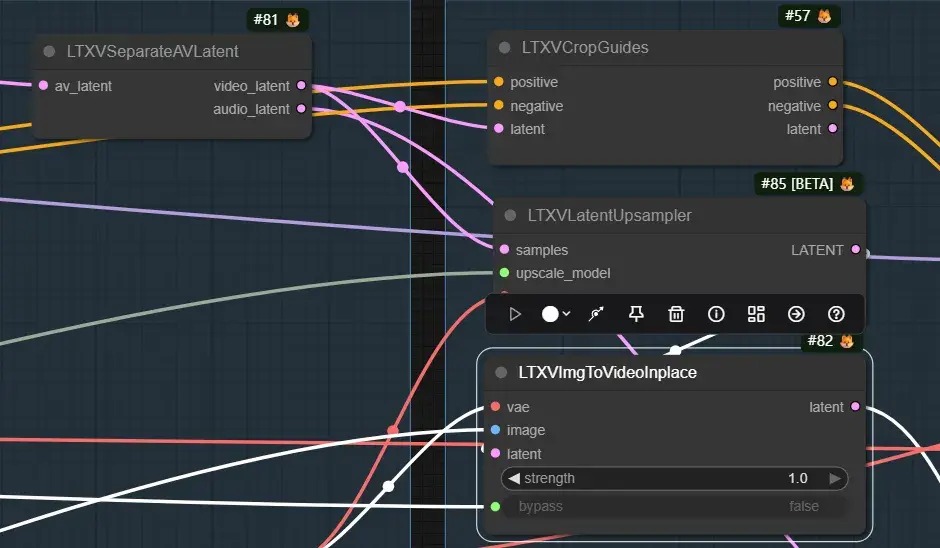Convert selection to subgraph icon
Viewport: 940px width, 548px height.
[756, 314]
